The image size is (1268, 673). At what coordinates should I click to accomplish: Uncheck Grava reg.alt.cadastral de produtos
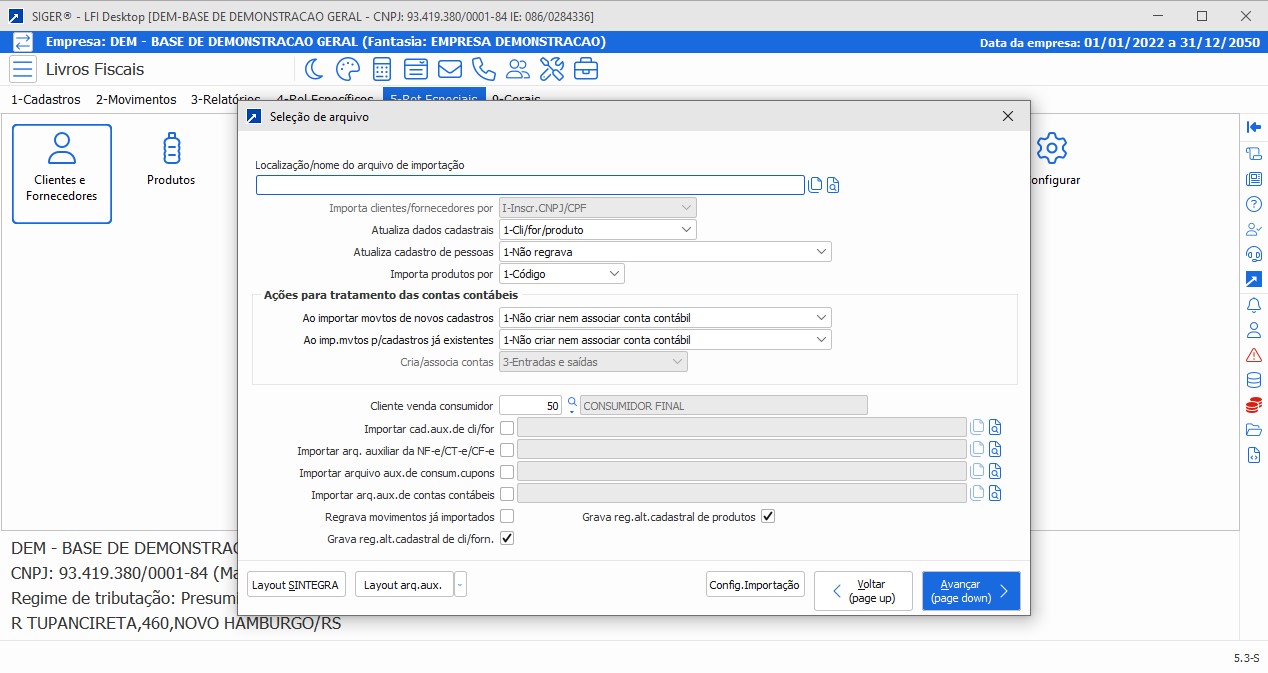[768, 517]
